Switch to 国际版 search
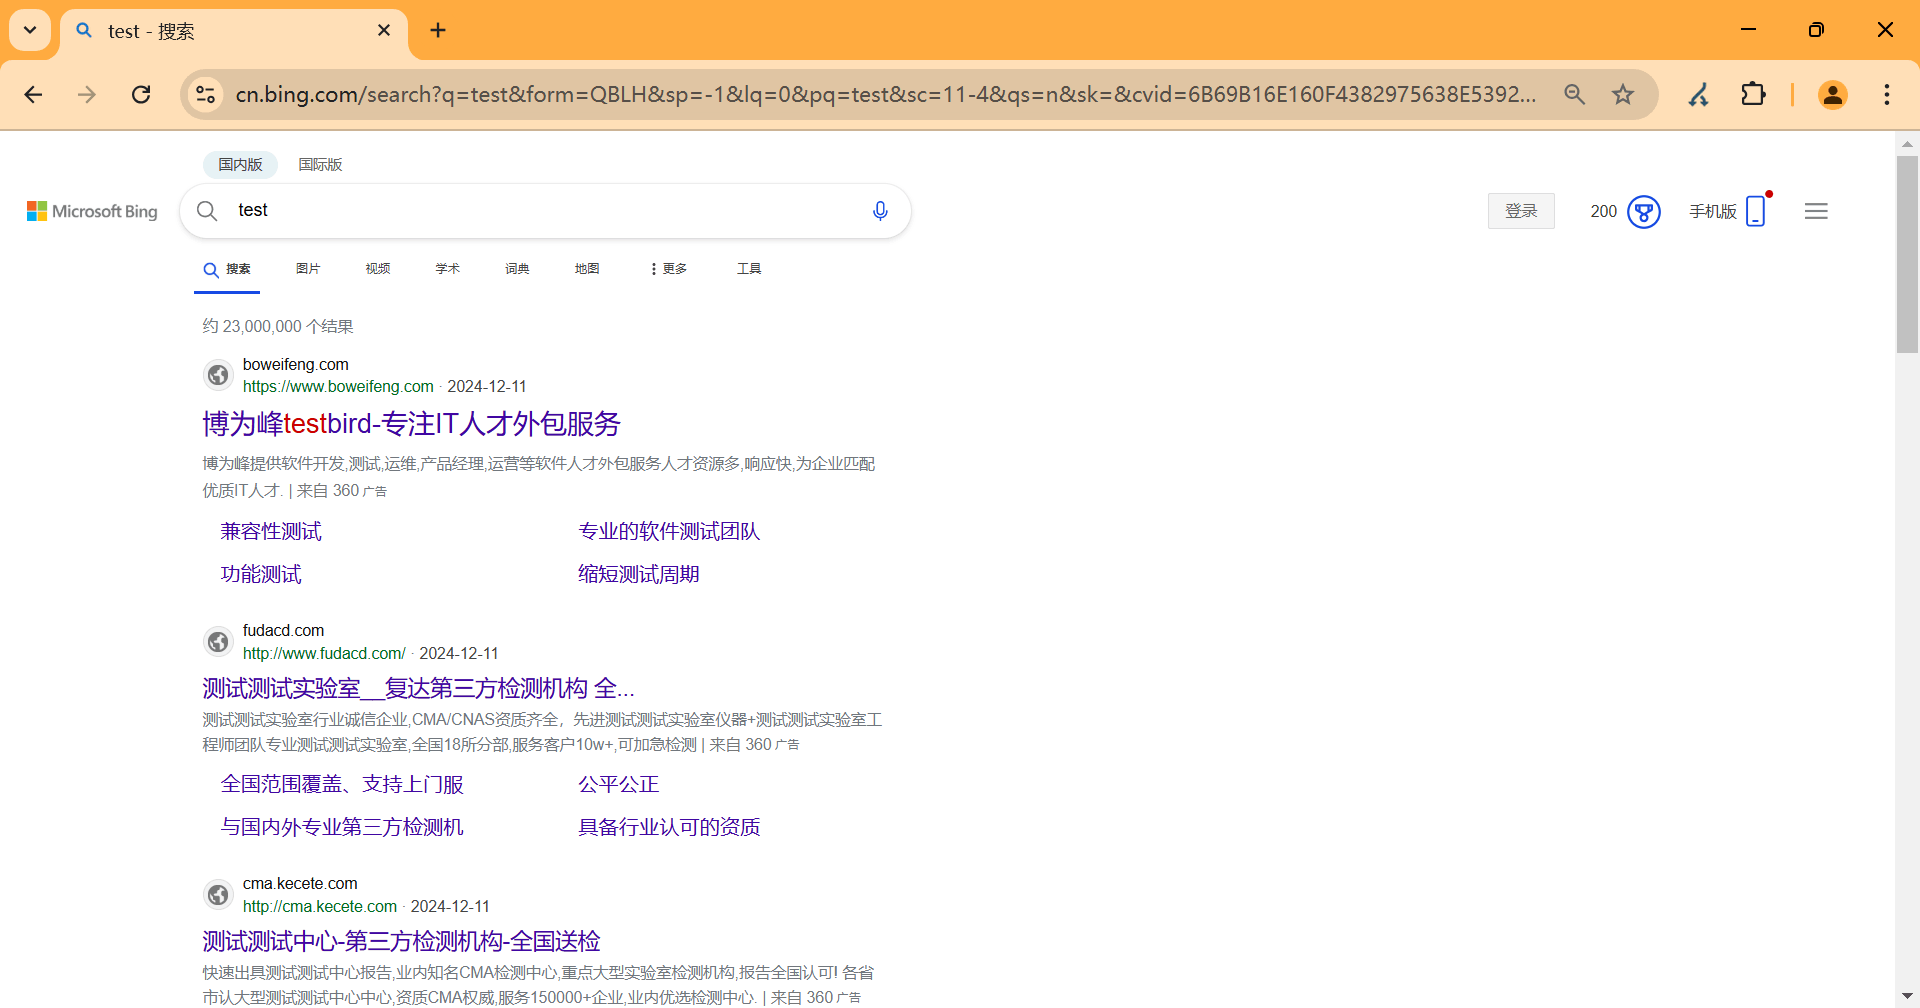 [320, 164]
